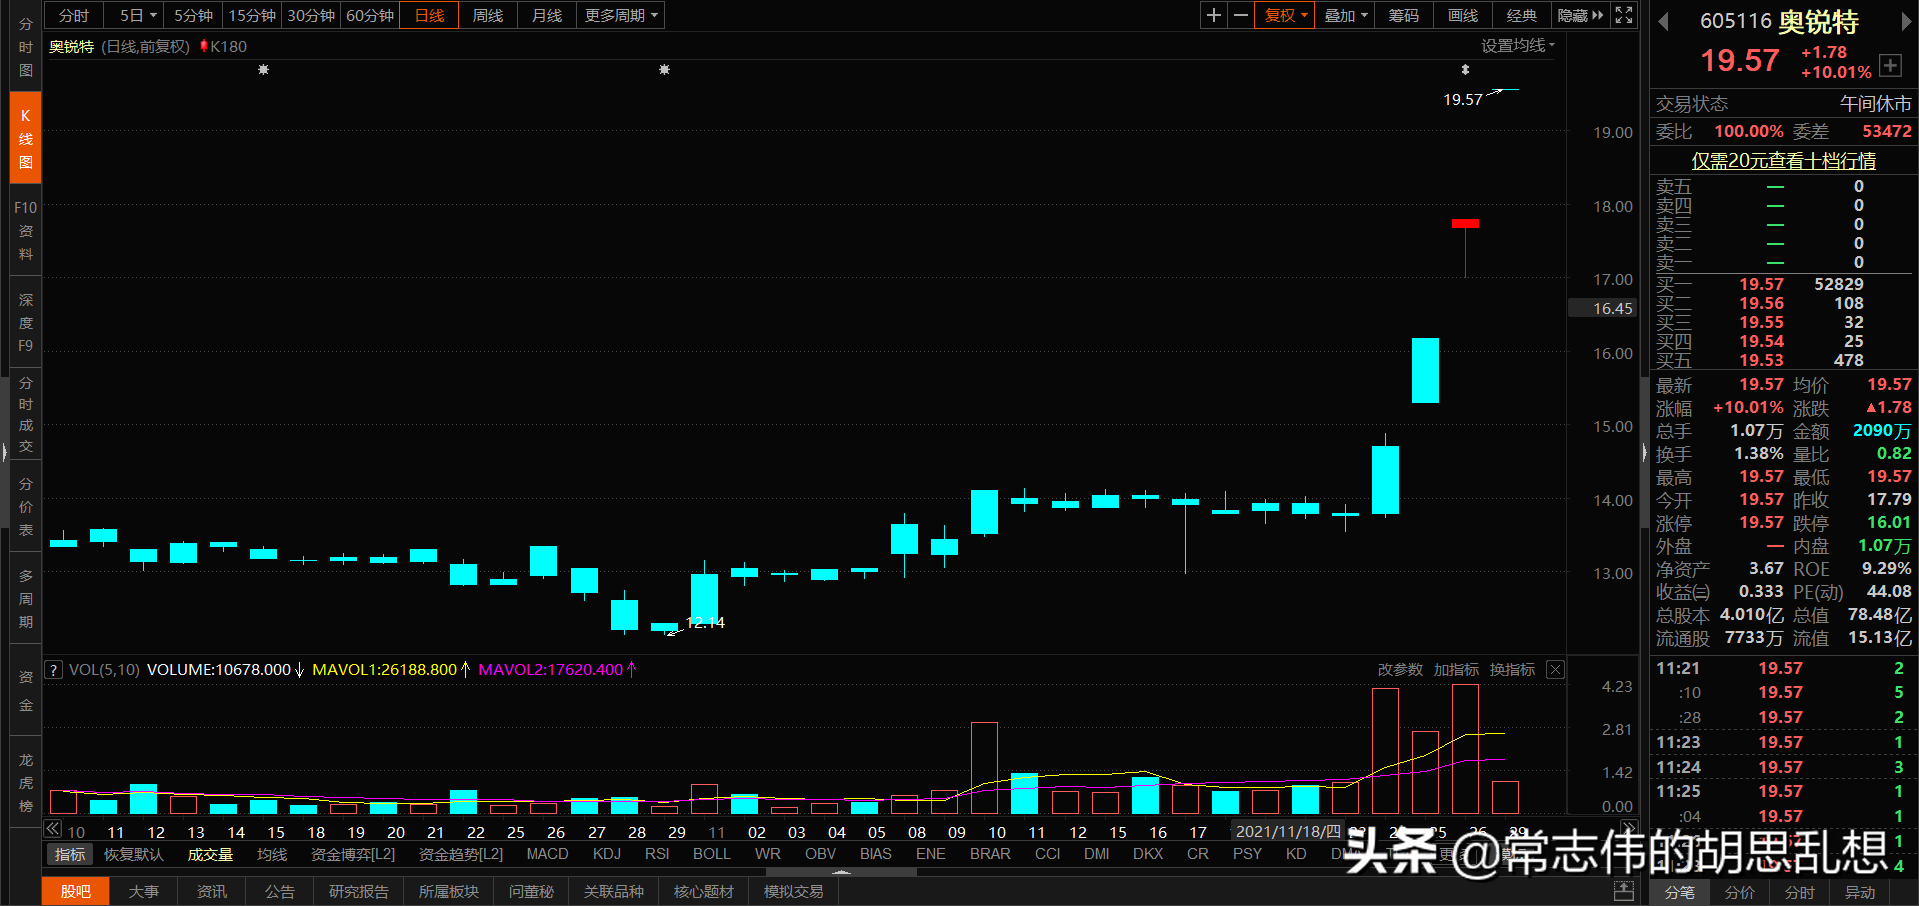Add 奥锐特 to watchlist via plus icon
This screenshot has width=1919, height=906.
click(1890, 65)
